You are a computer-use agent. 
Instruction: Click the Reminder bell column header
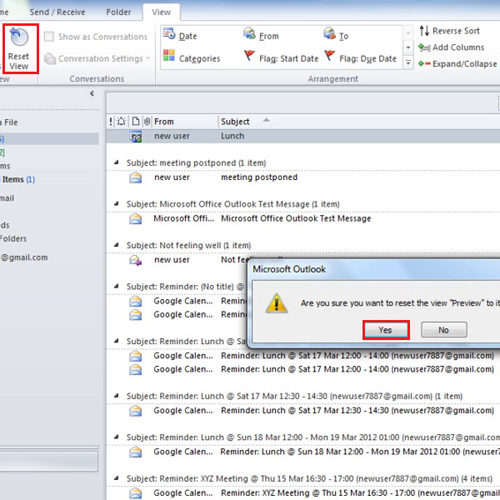121,121
